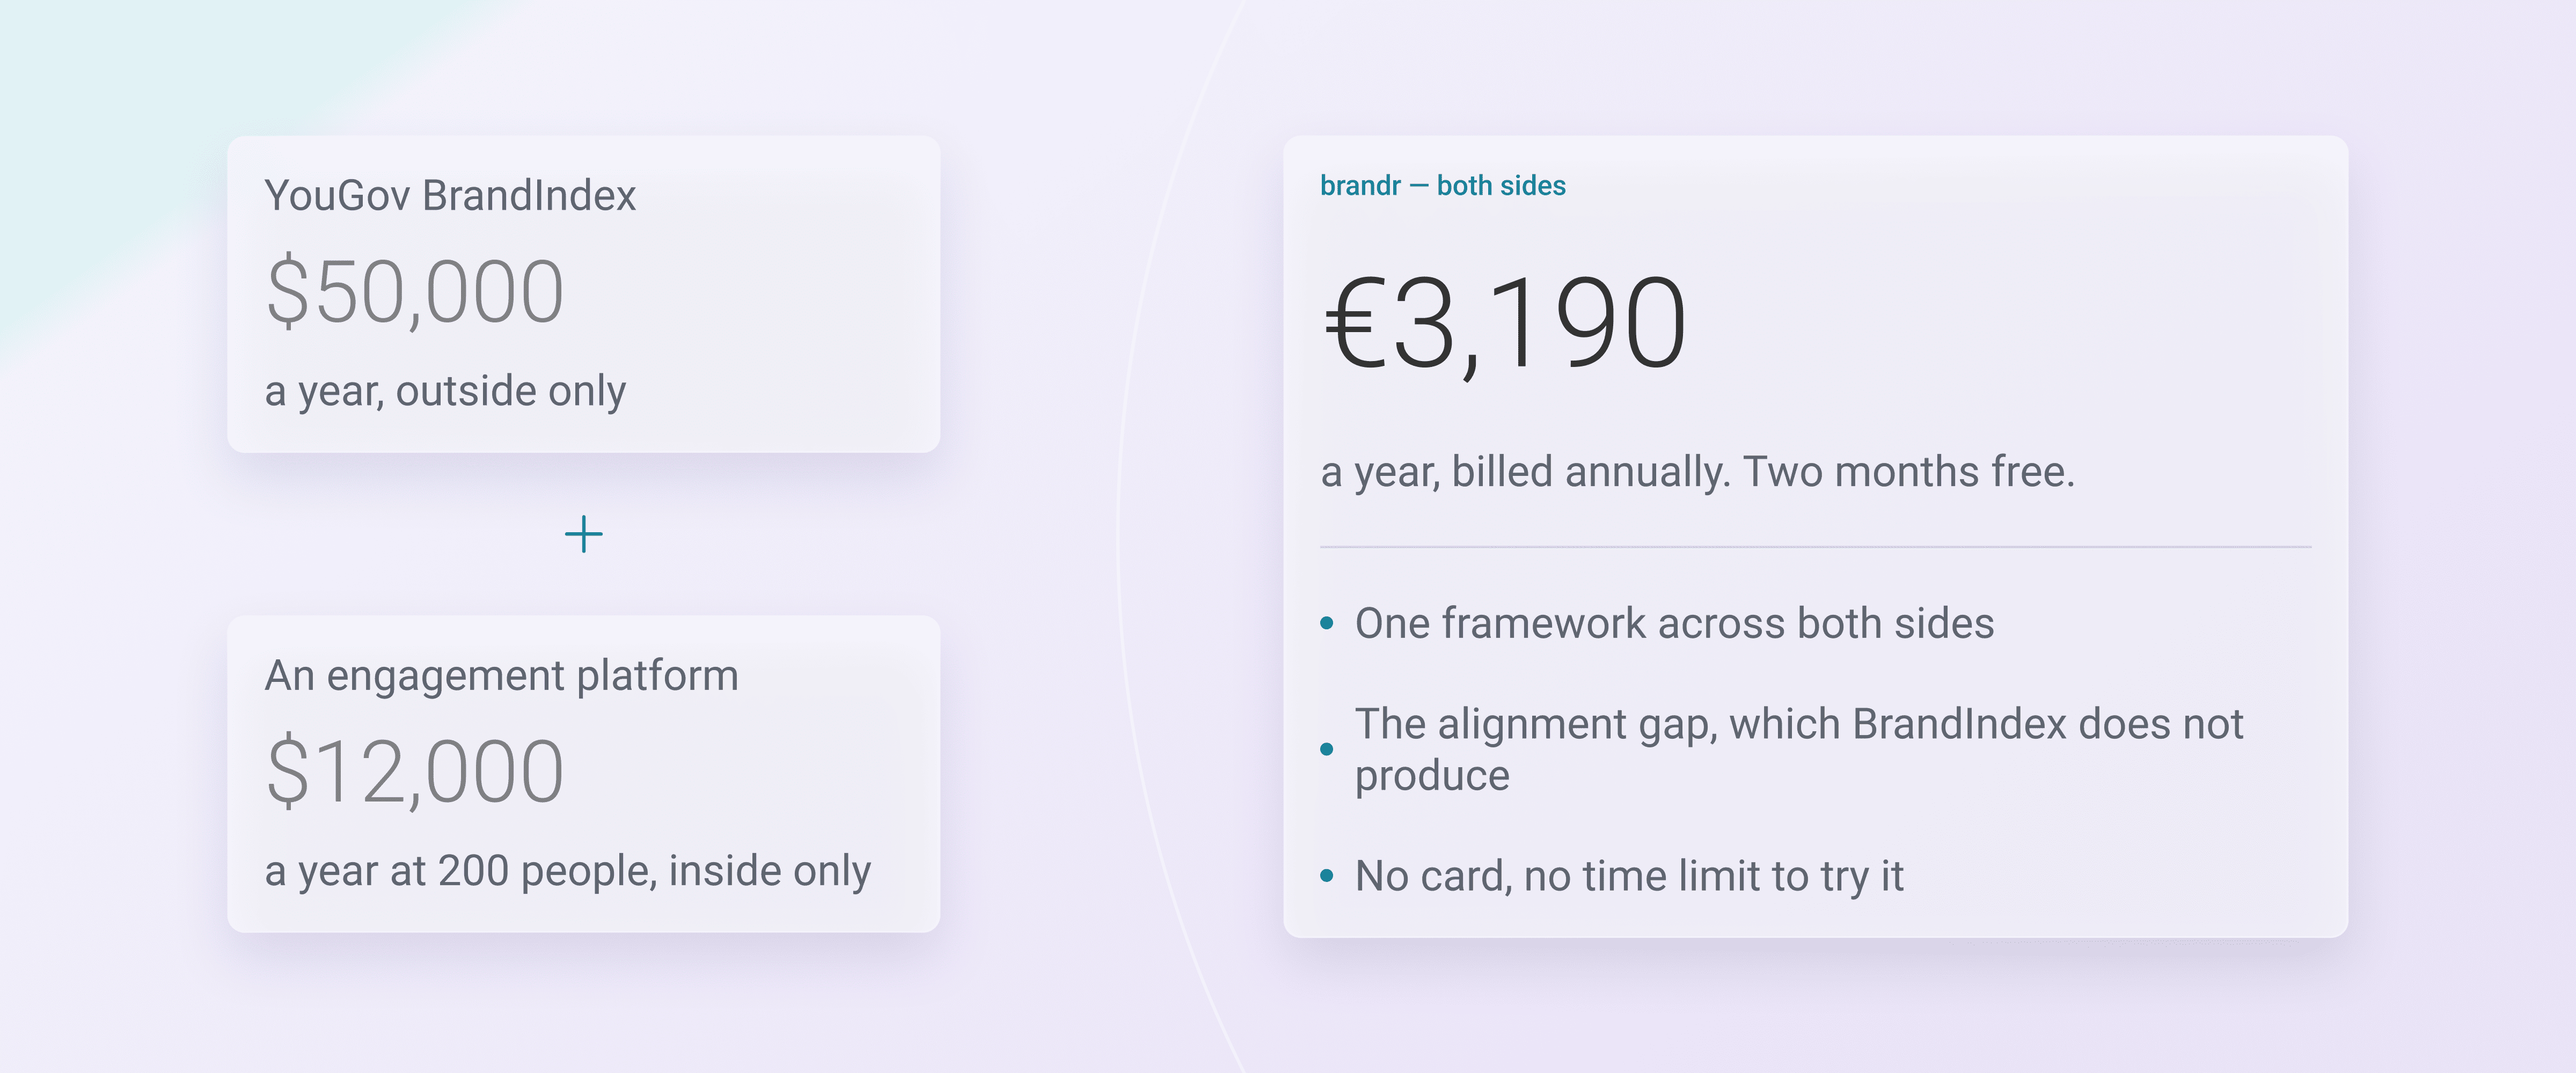
Task: Click the $12,000 price figure
Action: coord(415,772)
